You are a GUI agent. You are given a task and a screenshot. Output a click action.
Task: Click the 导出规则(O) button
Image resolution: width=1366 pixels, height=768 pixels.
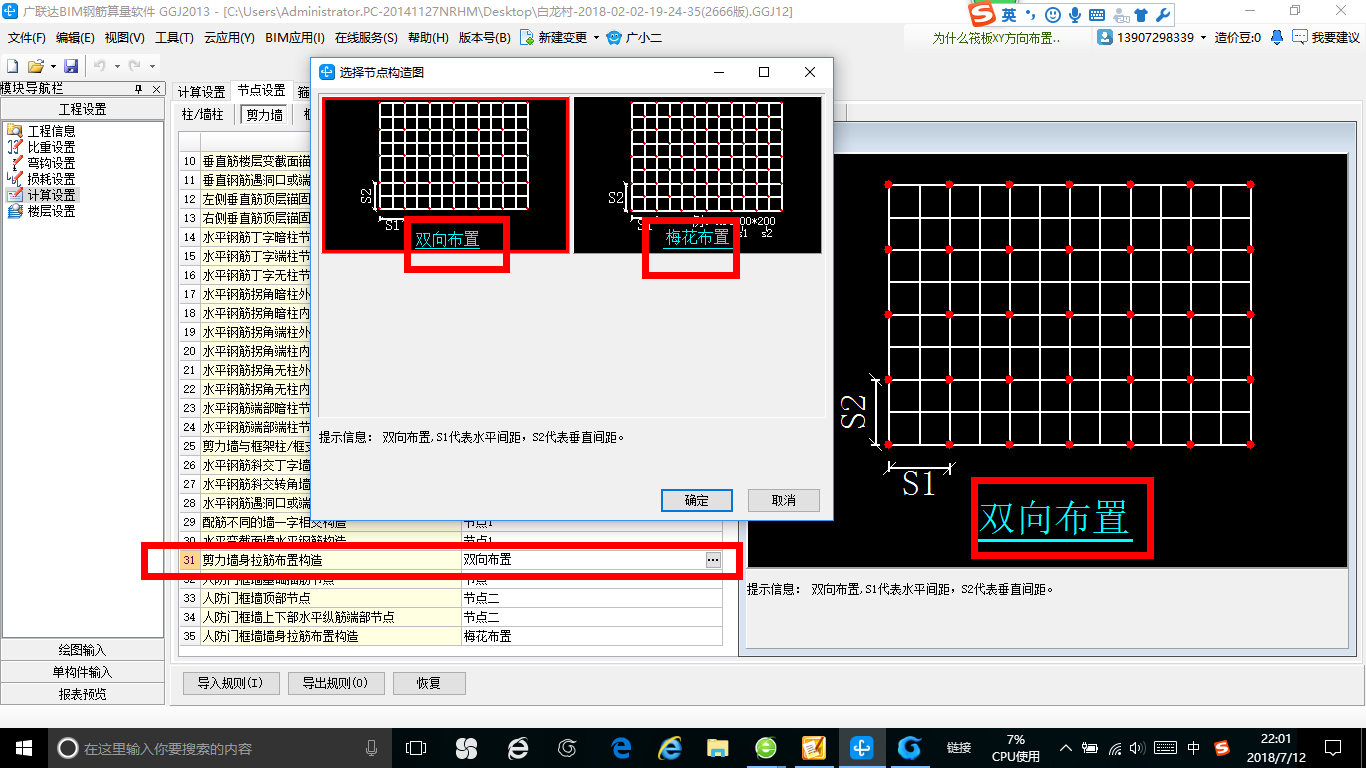[x=335, y=683]
